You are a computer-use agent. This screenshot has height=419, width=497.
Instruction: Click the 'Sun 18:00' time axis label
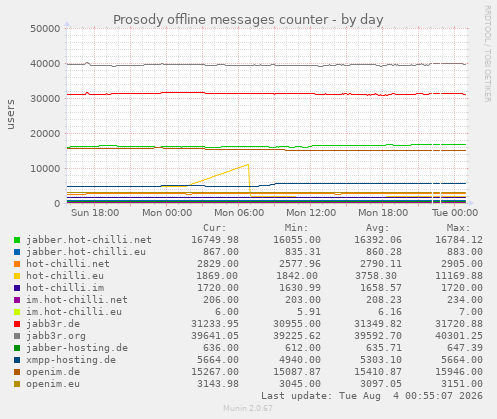pos(95,213)
